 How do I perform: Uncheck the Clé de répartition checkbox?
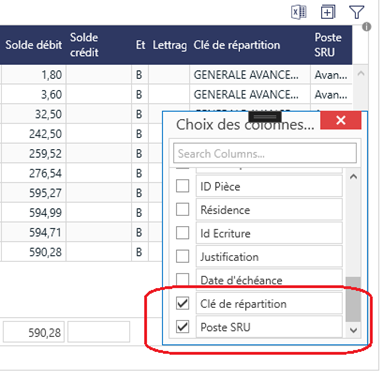click(x=182, y=303)
